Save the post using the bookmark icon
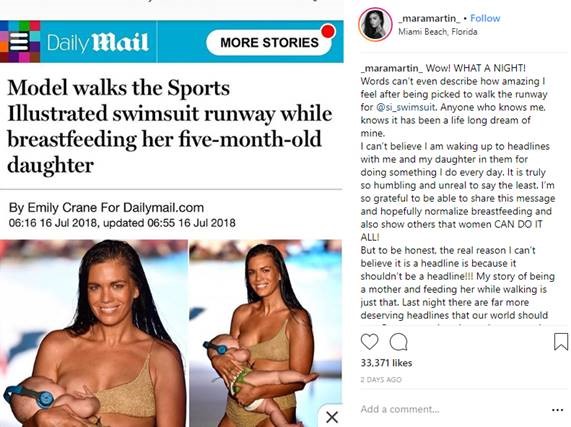 [561, 341]
